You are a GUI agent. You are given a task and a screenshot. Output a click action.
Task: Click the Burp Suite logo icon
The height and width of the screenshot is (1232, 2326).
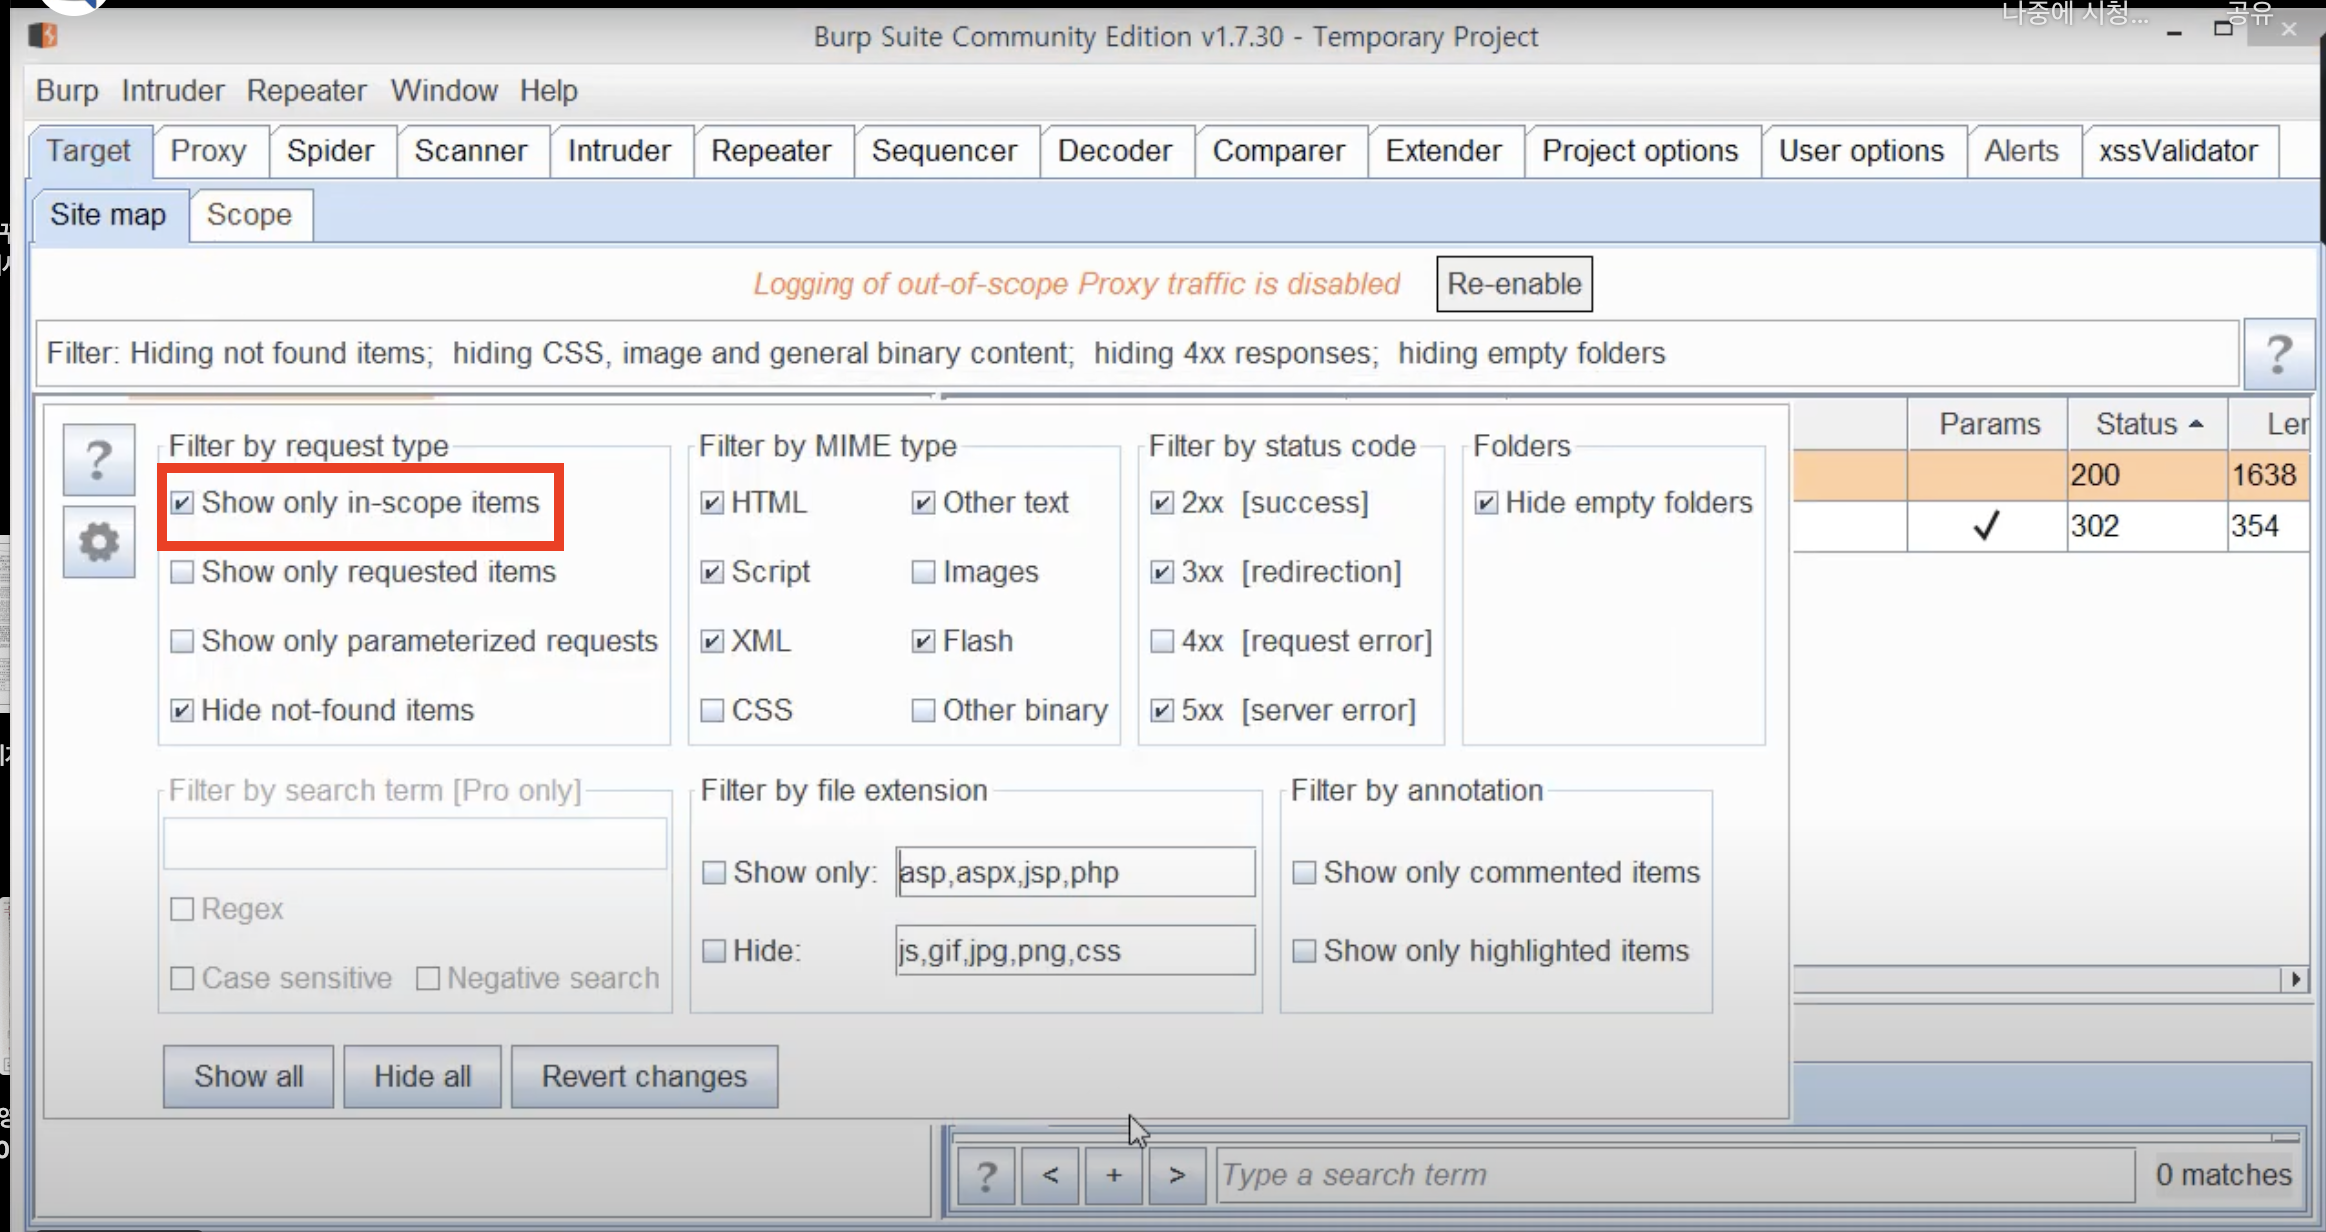point(43,36)
